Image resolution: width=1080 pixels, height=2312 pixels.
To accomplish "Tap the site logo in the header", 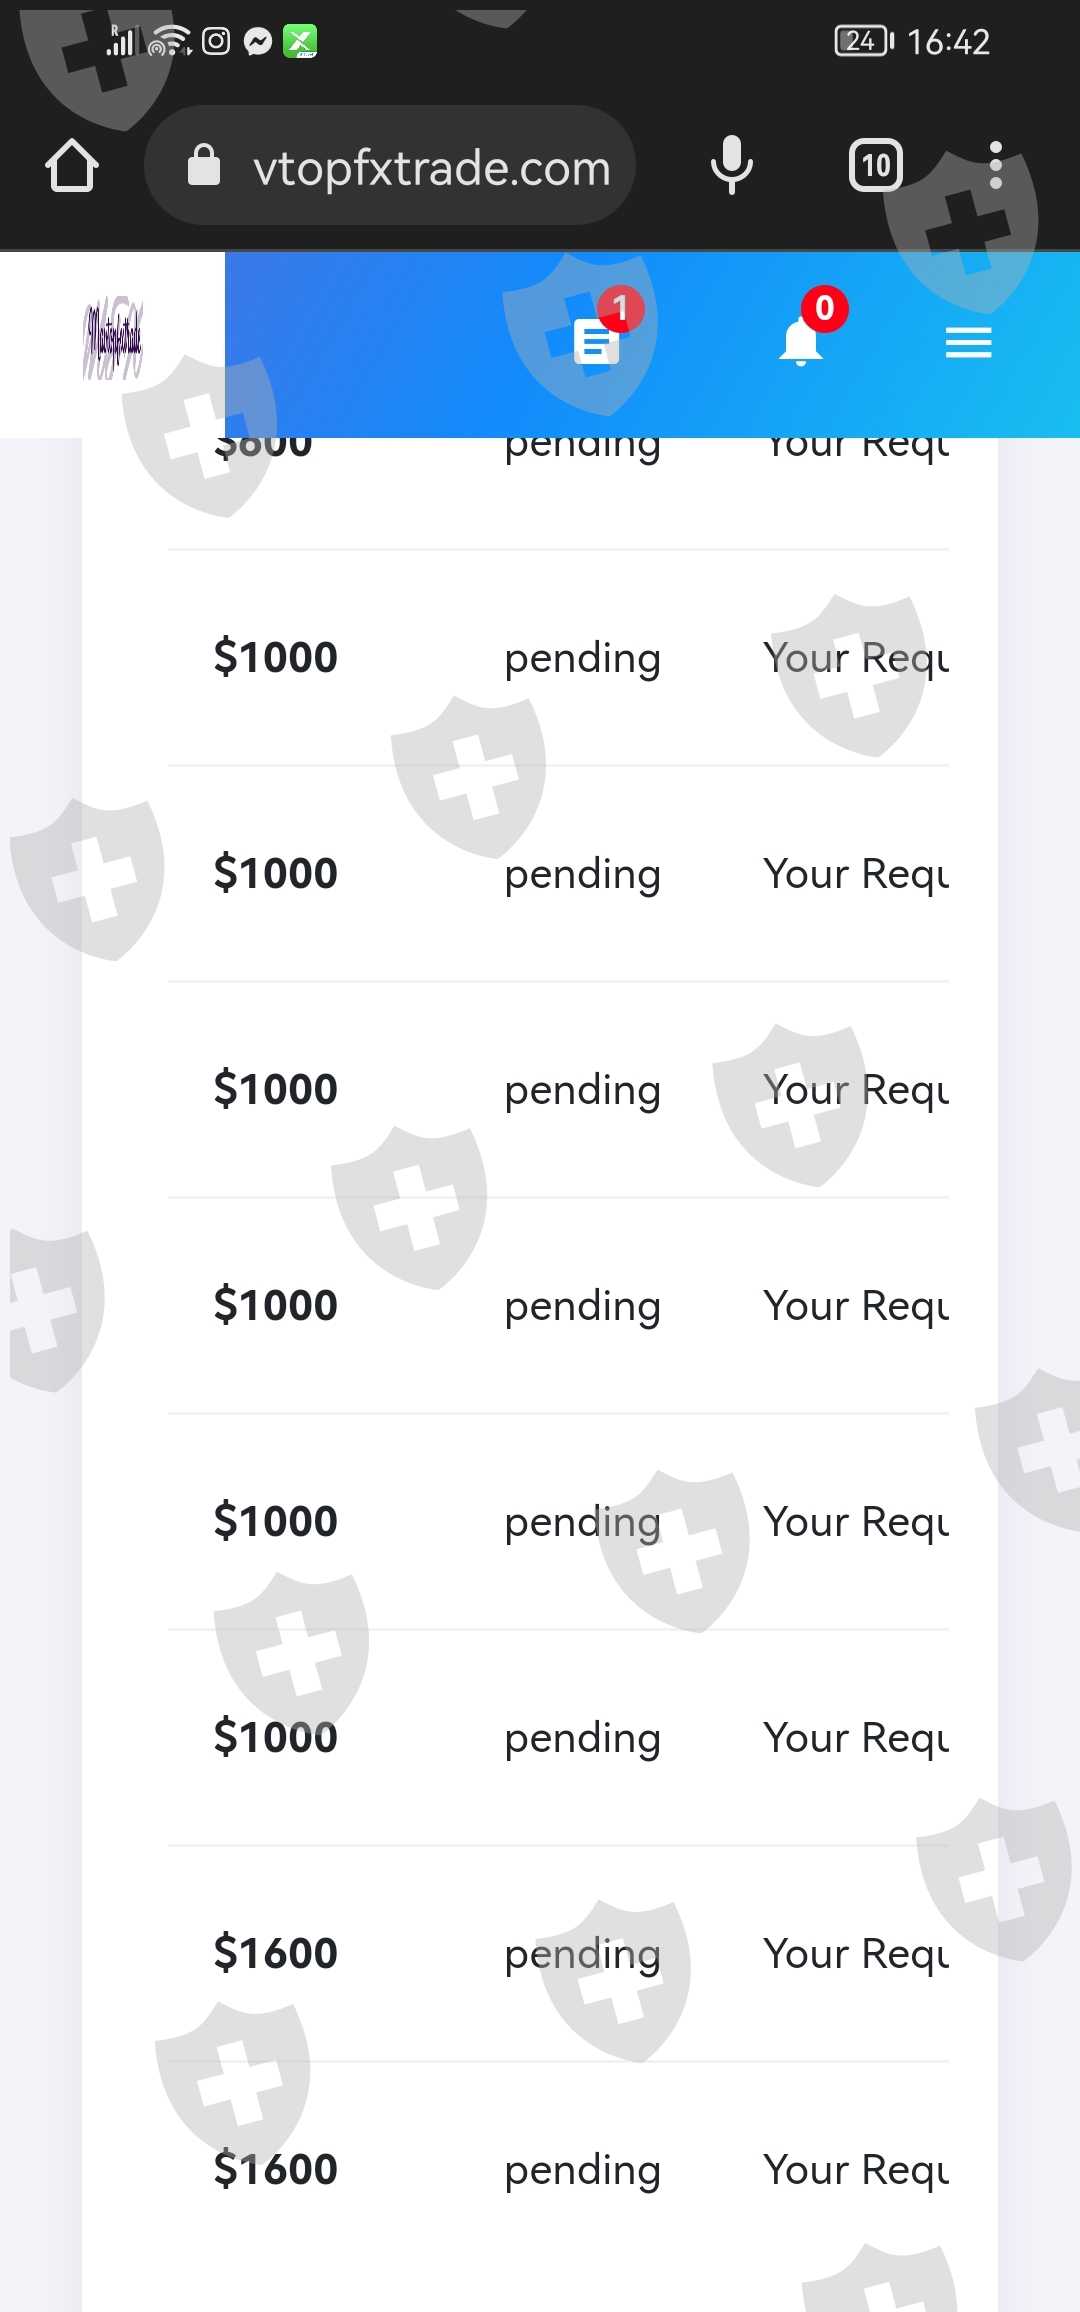I will pyautogui.click(x=112, y=338).
